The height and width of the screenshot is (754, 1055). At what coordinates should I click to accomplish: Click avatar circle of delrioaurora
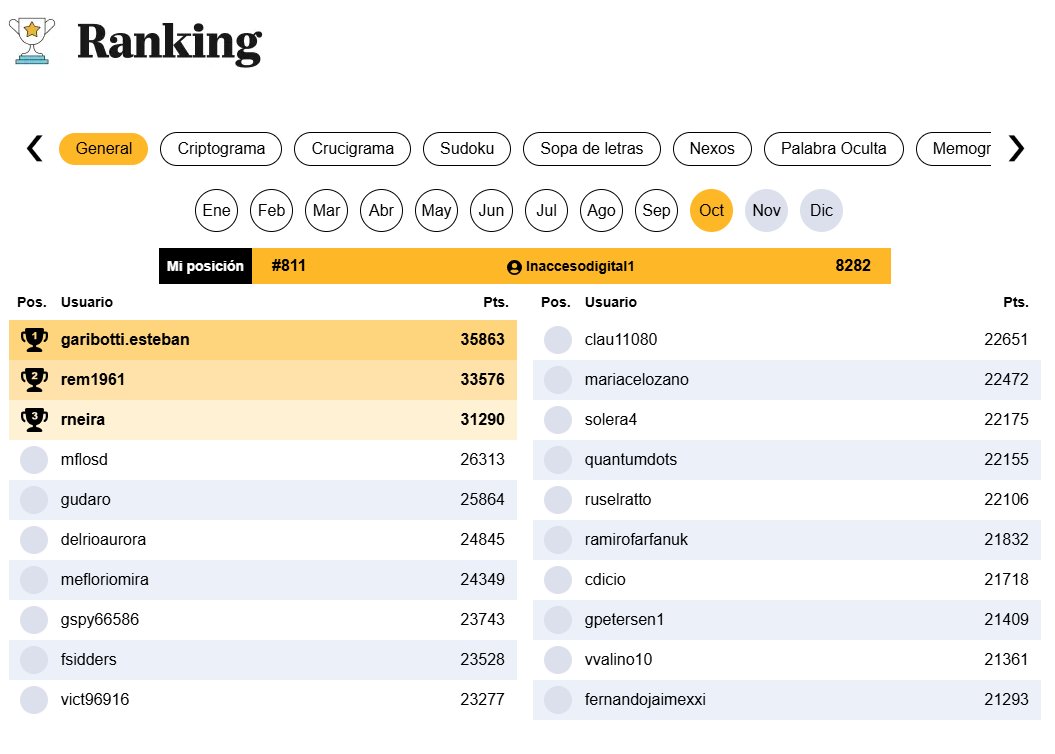coord(34,539)
